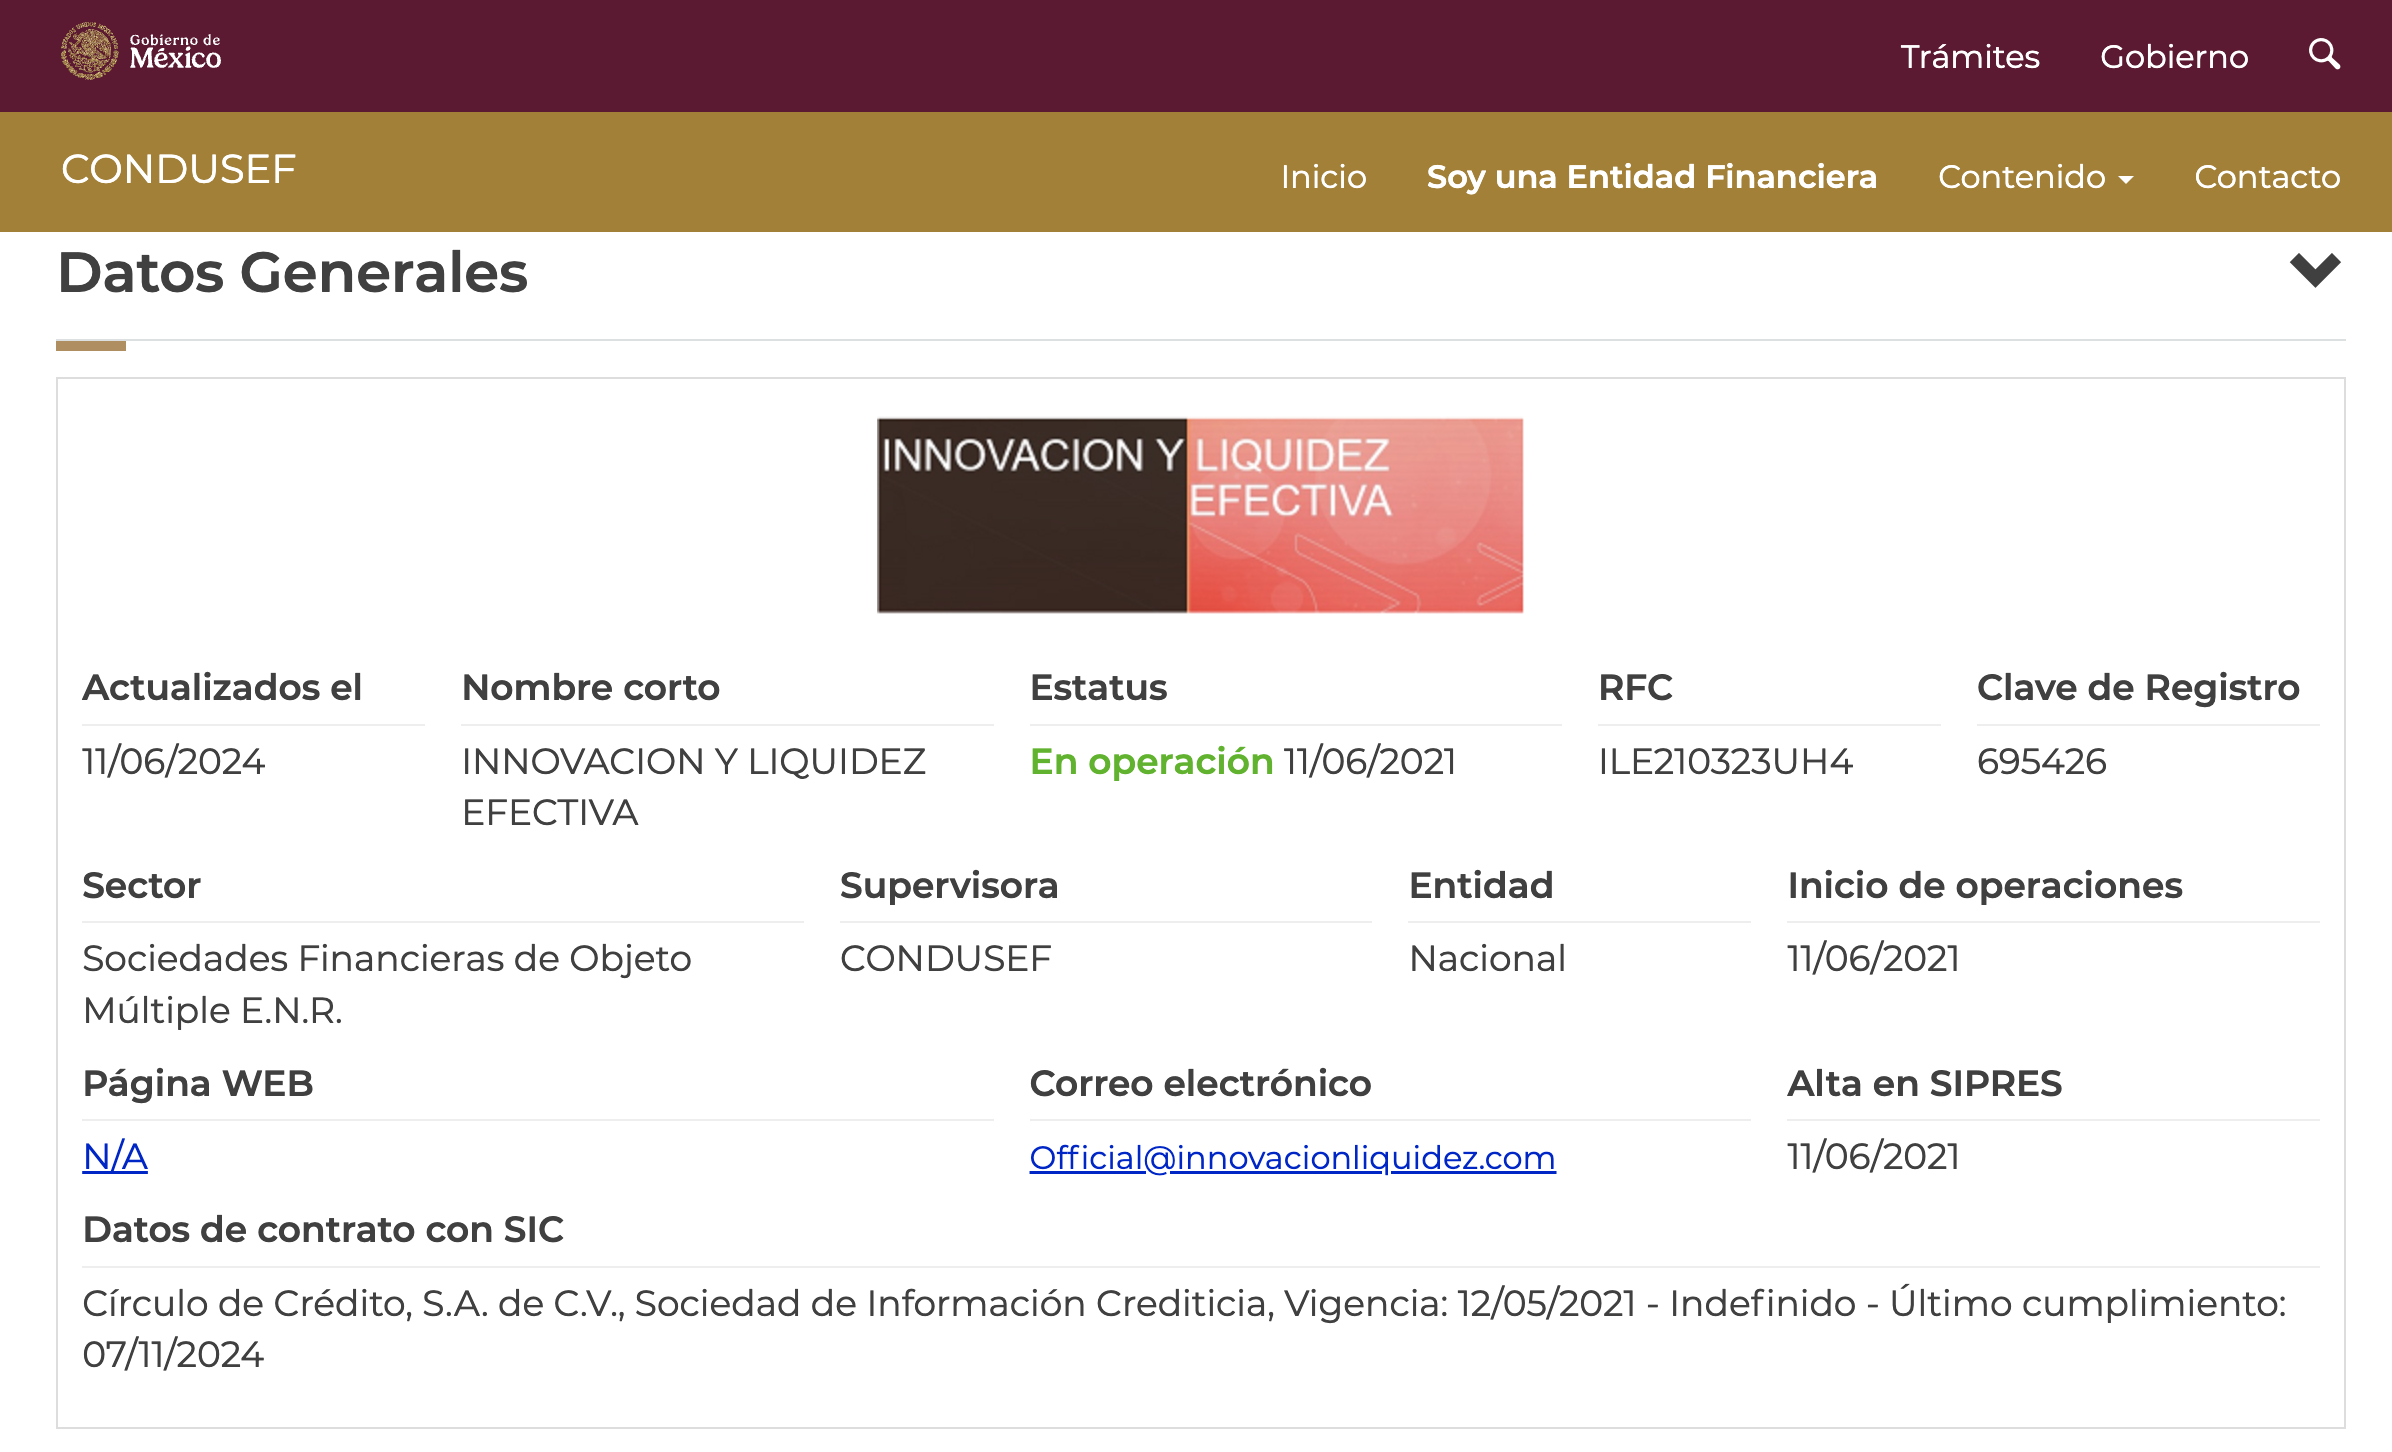Open the Gobierno menu item

pos(2173,57)
